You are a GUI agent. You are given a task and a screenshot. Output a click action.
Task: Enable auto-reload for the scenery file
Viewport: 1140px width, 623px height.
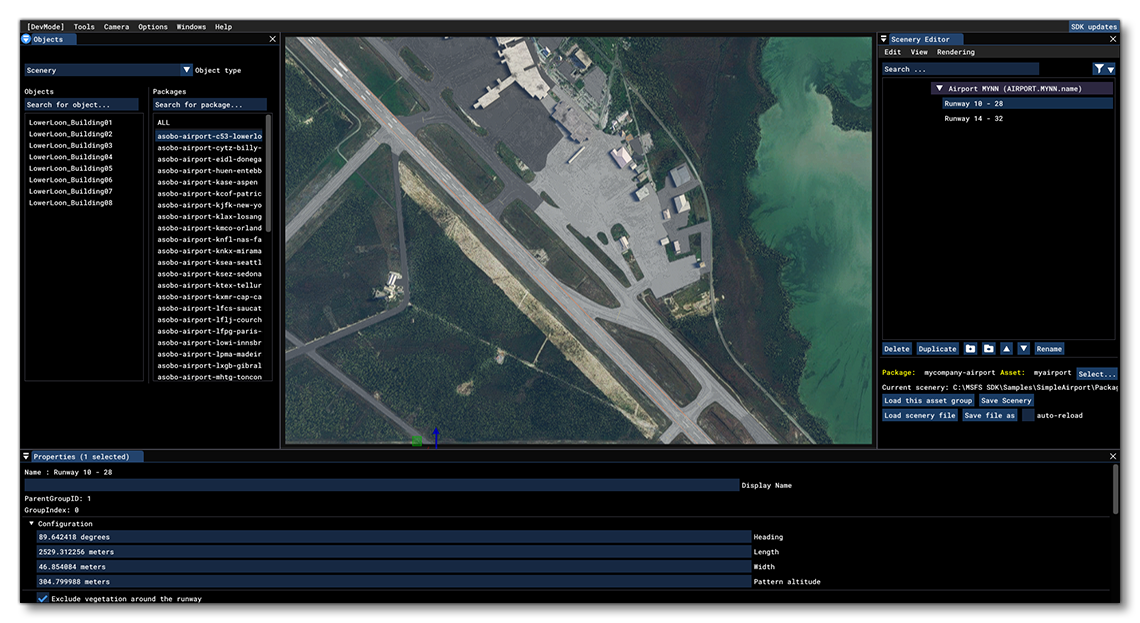[1026, 414]
